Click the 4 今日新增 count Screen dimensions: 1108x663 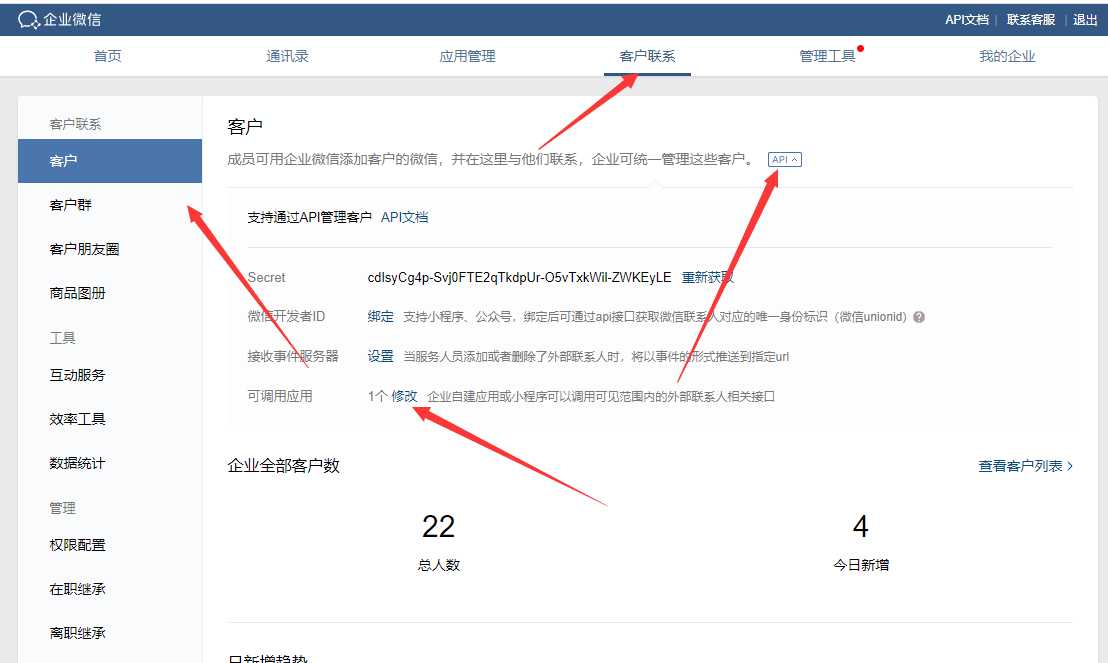860,527
